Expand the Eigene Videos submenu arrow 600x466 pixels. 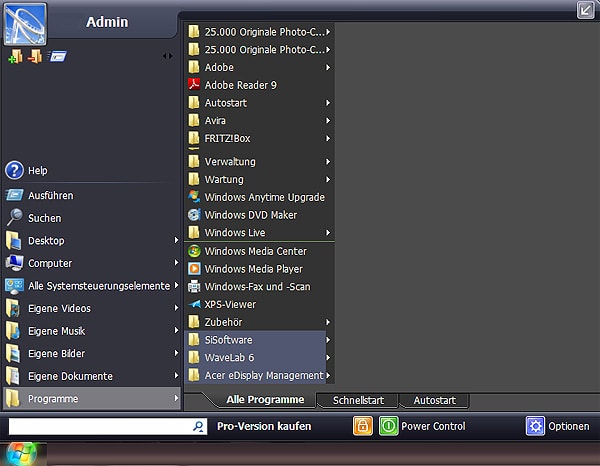click(x=176, y=308)
